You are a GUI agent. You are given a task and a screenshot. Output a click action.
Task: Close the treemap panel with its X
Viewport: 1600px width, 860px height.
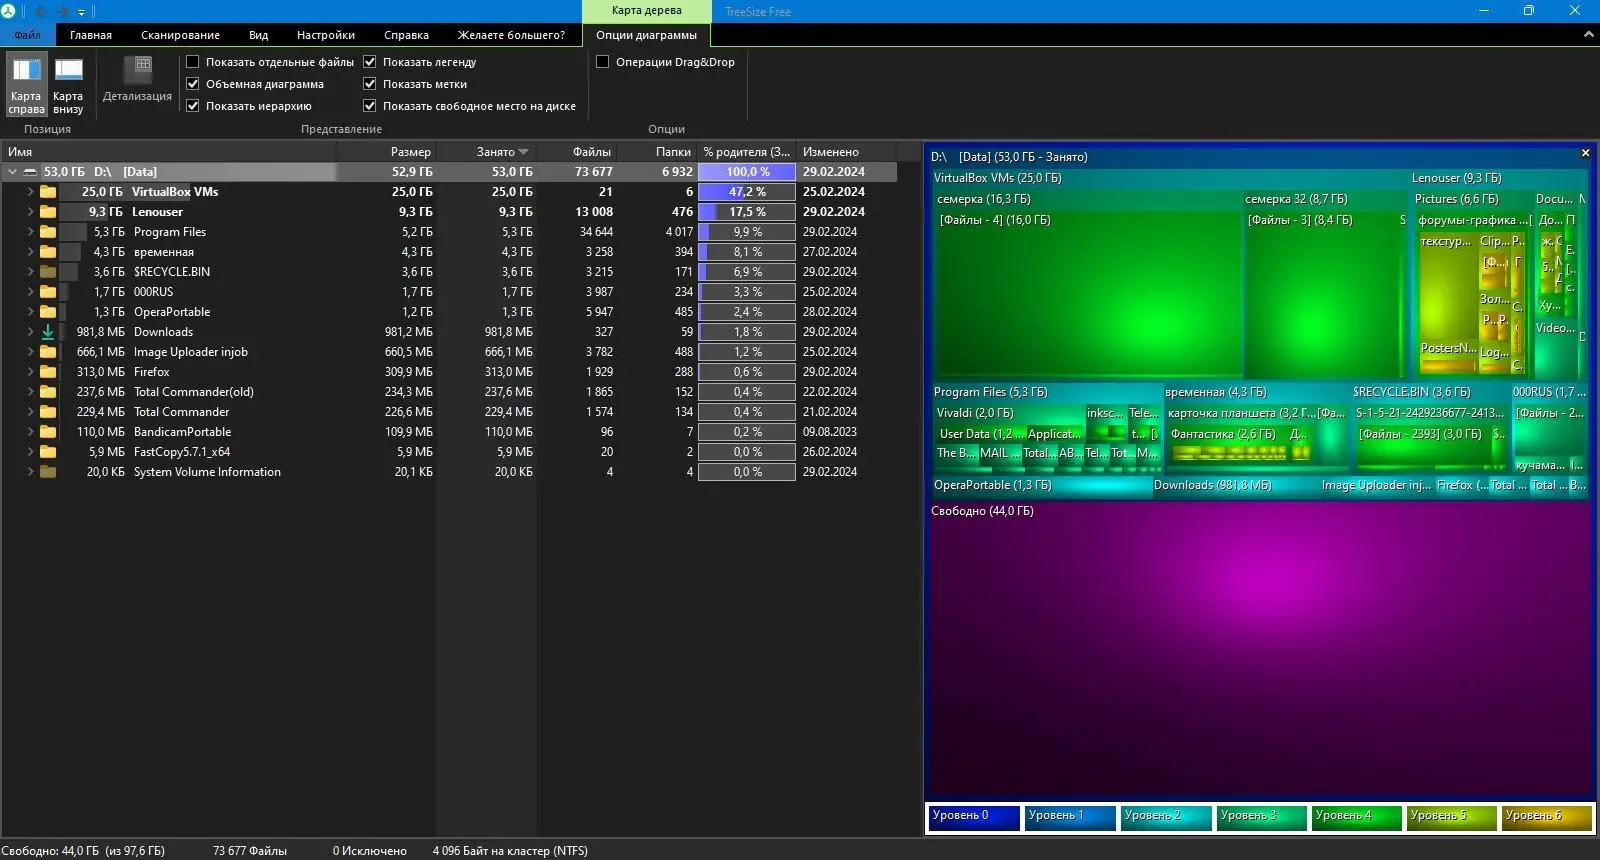pyautogui.click(x=1585, y=153)
